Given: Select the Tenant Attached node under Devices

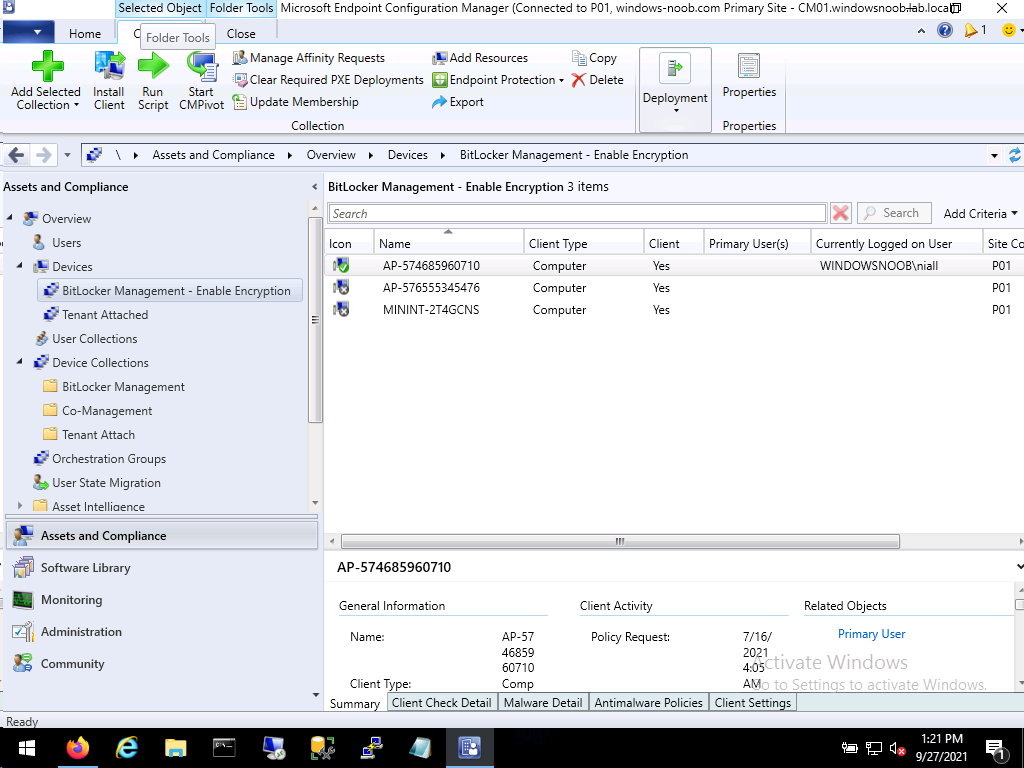Looking at the screenshot, I should (x=104, y=315).
